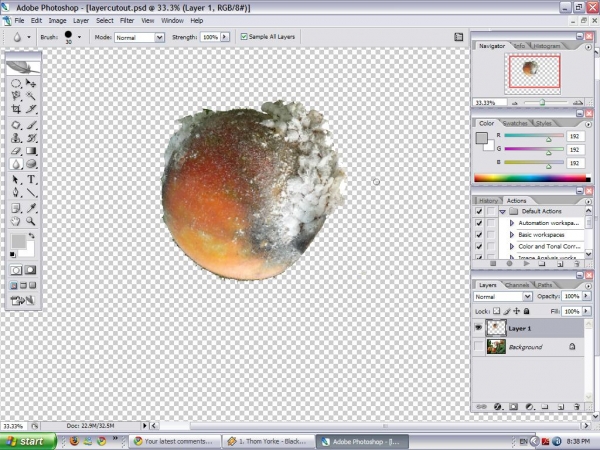This screenshot has width=600, height=450.
Task: Click delete layer trash icon
Action: [x=577, y=407]
